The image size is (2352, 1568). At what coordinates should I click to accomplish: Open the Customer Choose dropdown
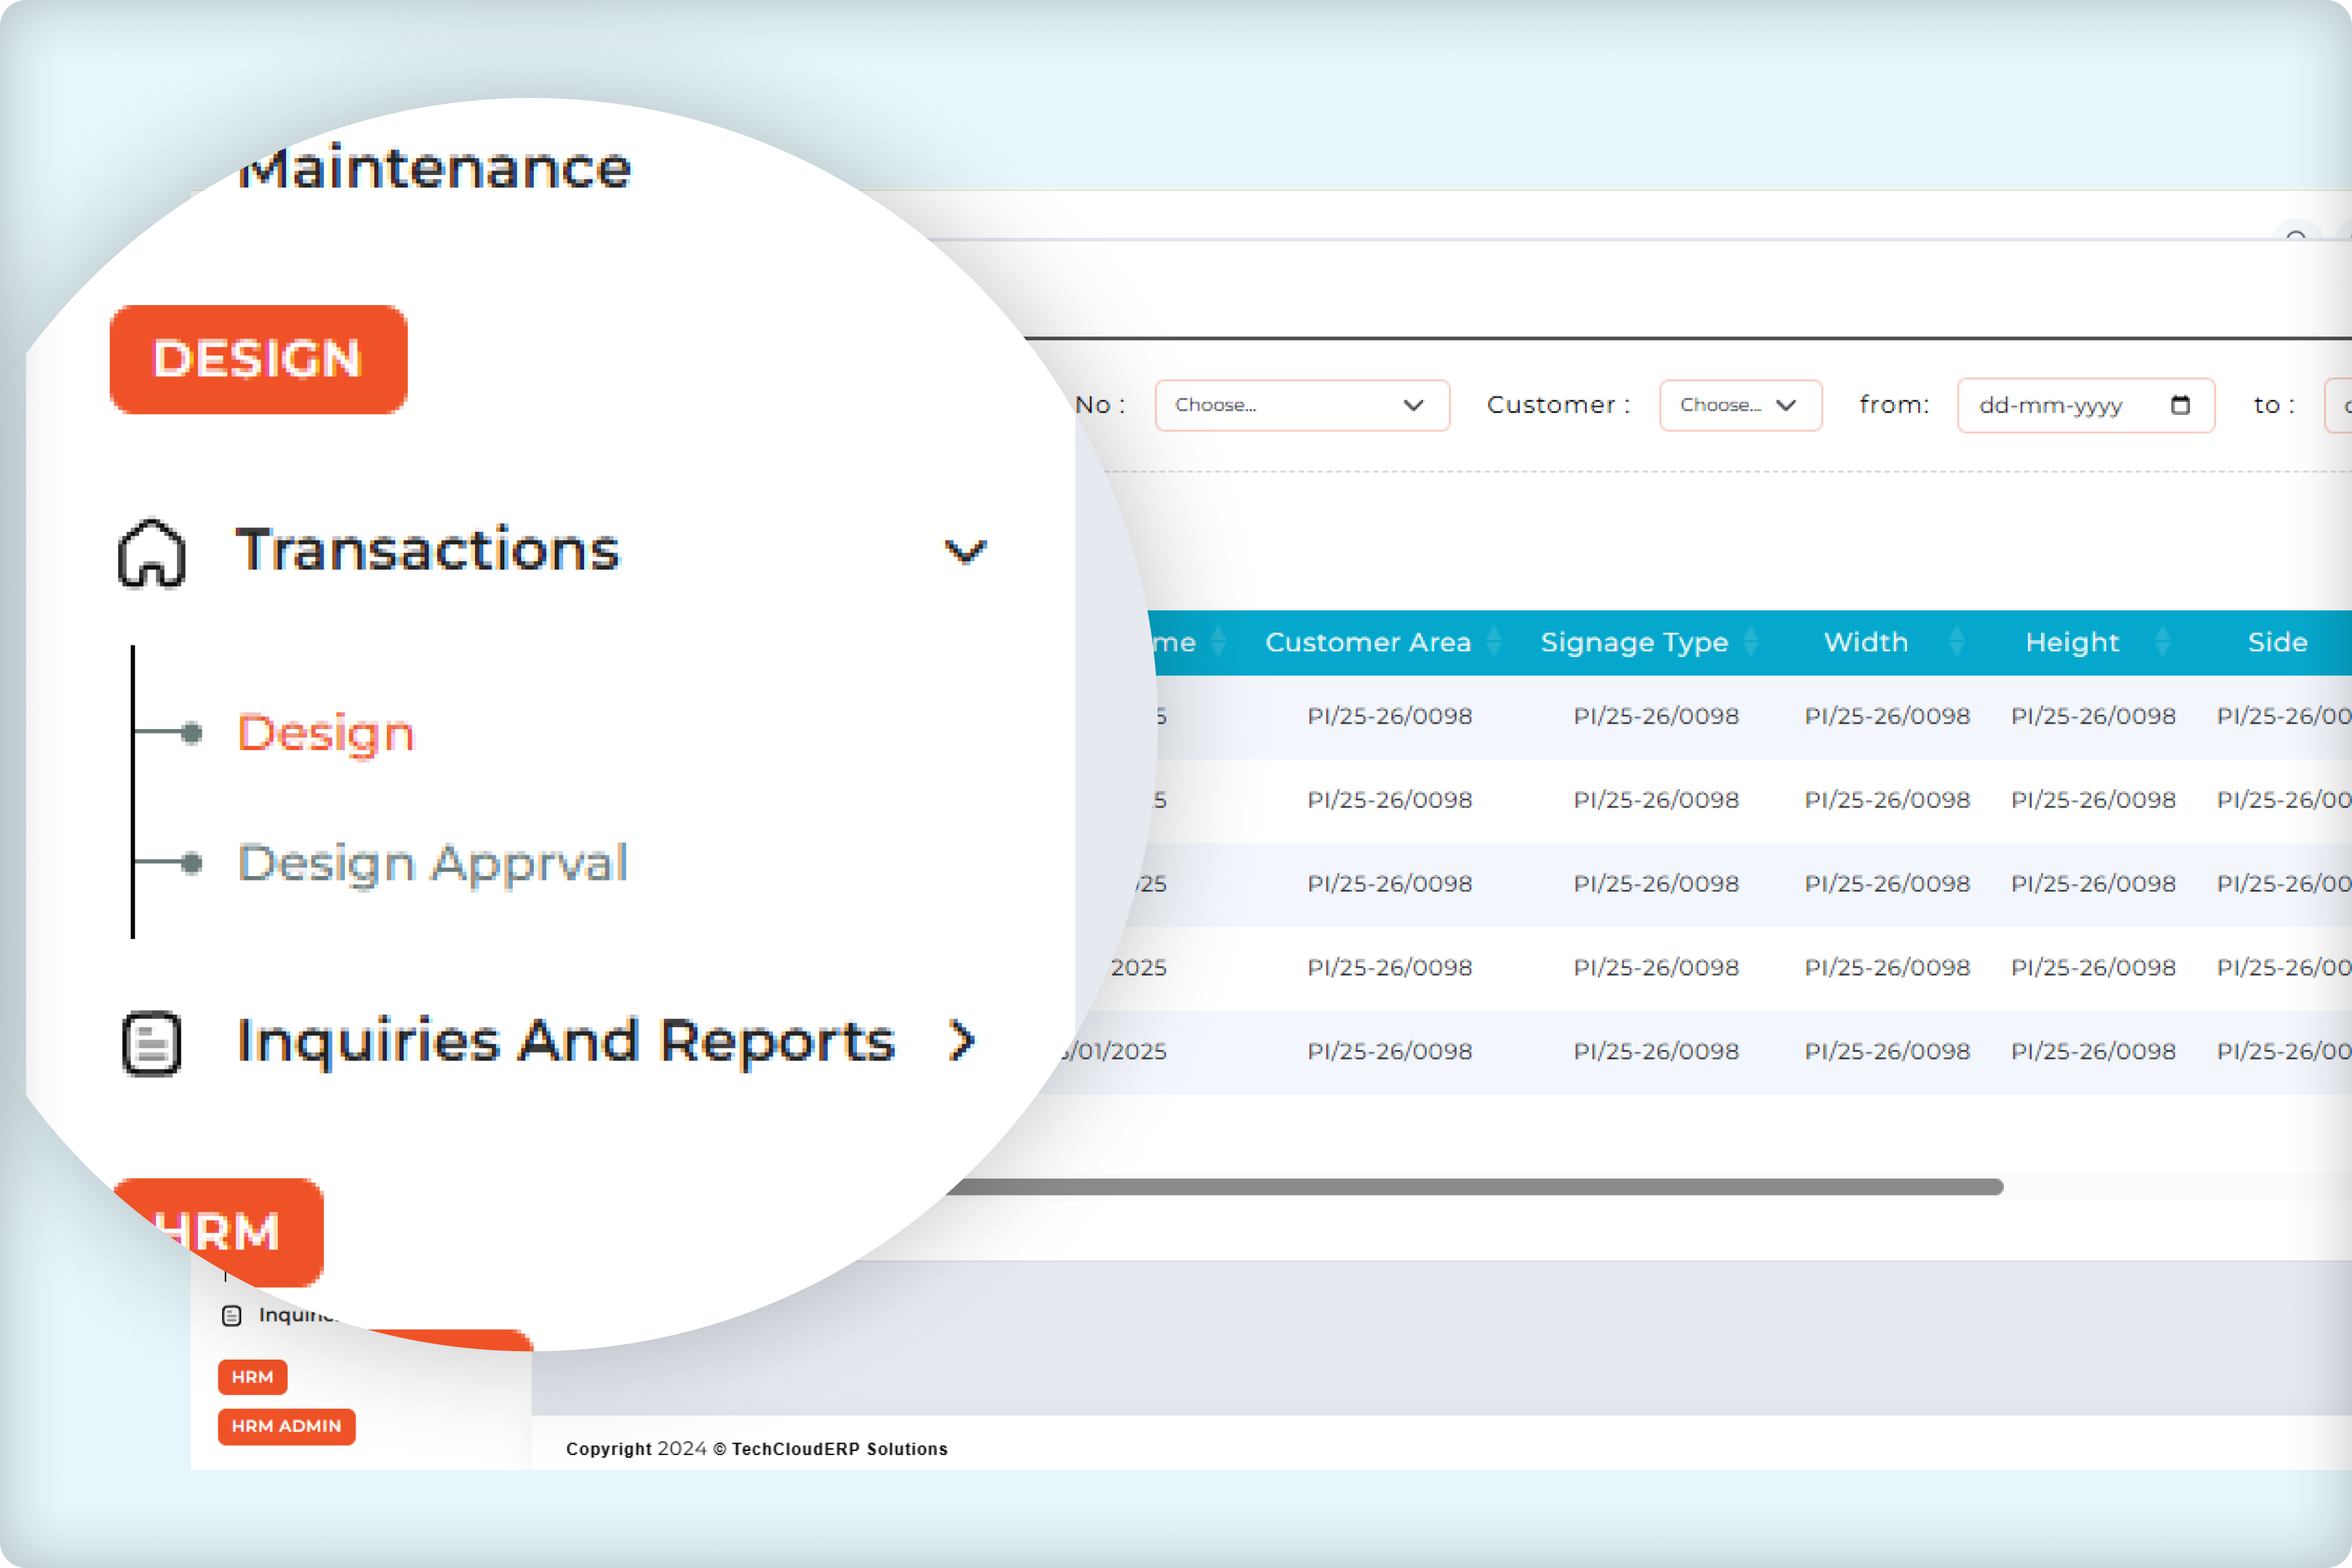1740,405
